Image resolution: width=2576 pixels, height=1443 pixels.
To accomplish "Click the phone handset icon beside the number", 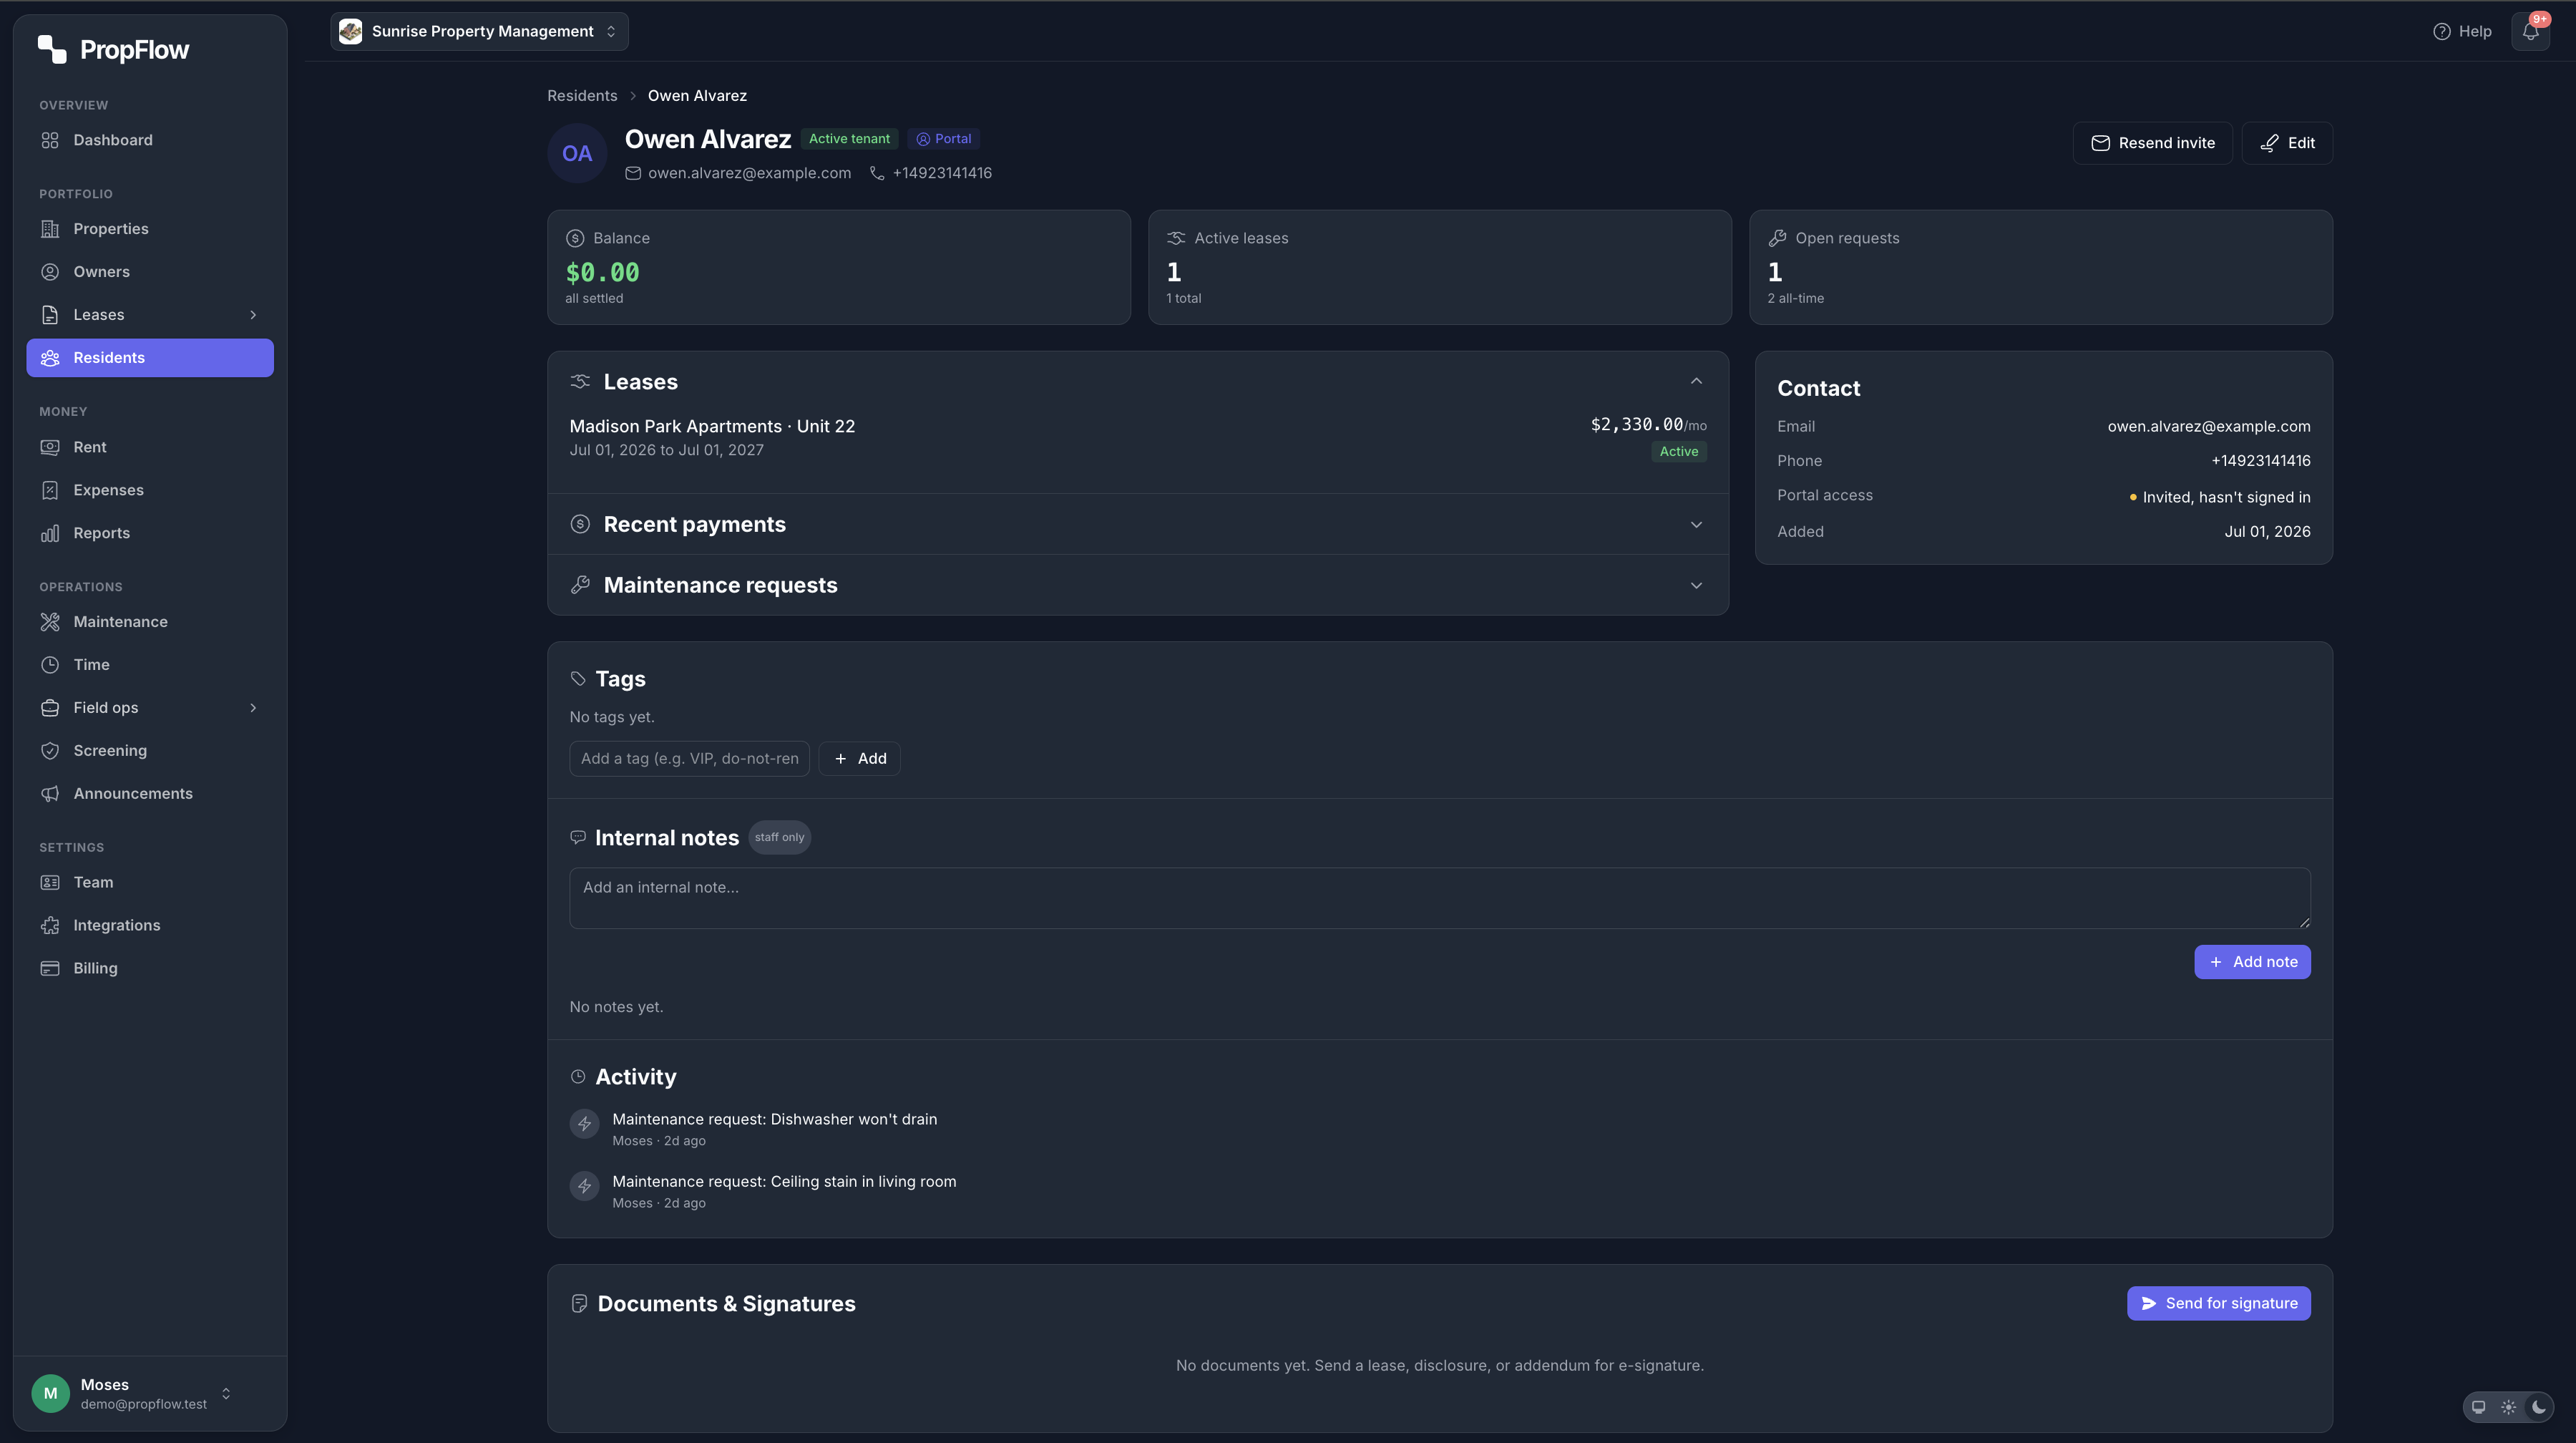I will pyautogui.click(x=877, y=173).
